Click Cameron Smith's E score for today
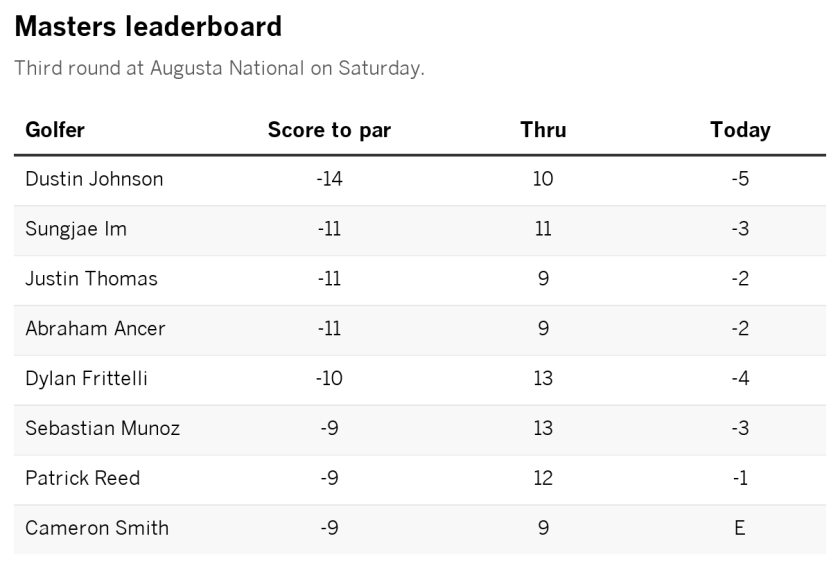 coord(740,528)
